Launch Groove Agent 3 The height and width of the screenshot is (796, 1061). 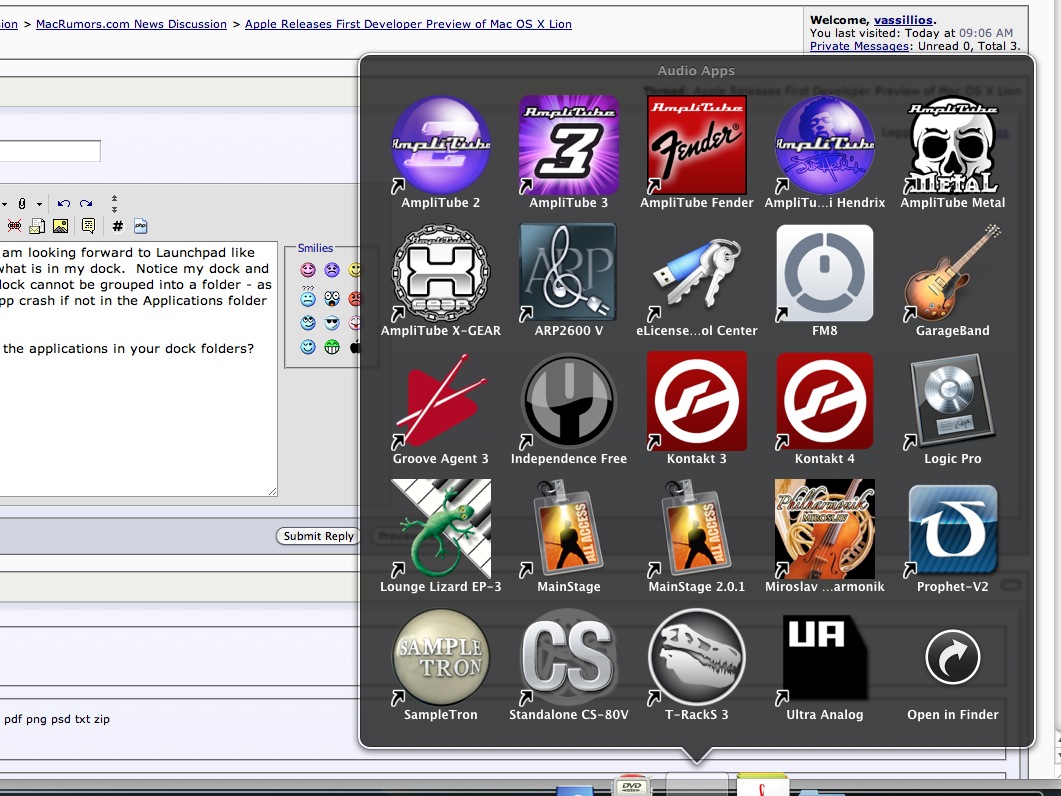tap(441, 401)
